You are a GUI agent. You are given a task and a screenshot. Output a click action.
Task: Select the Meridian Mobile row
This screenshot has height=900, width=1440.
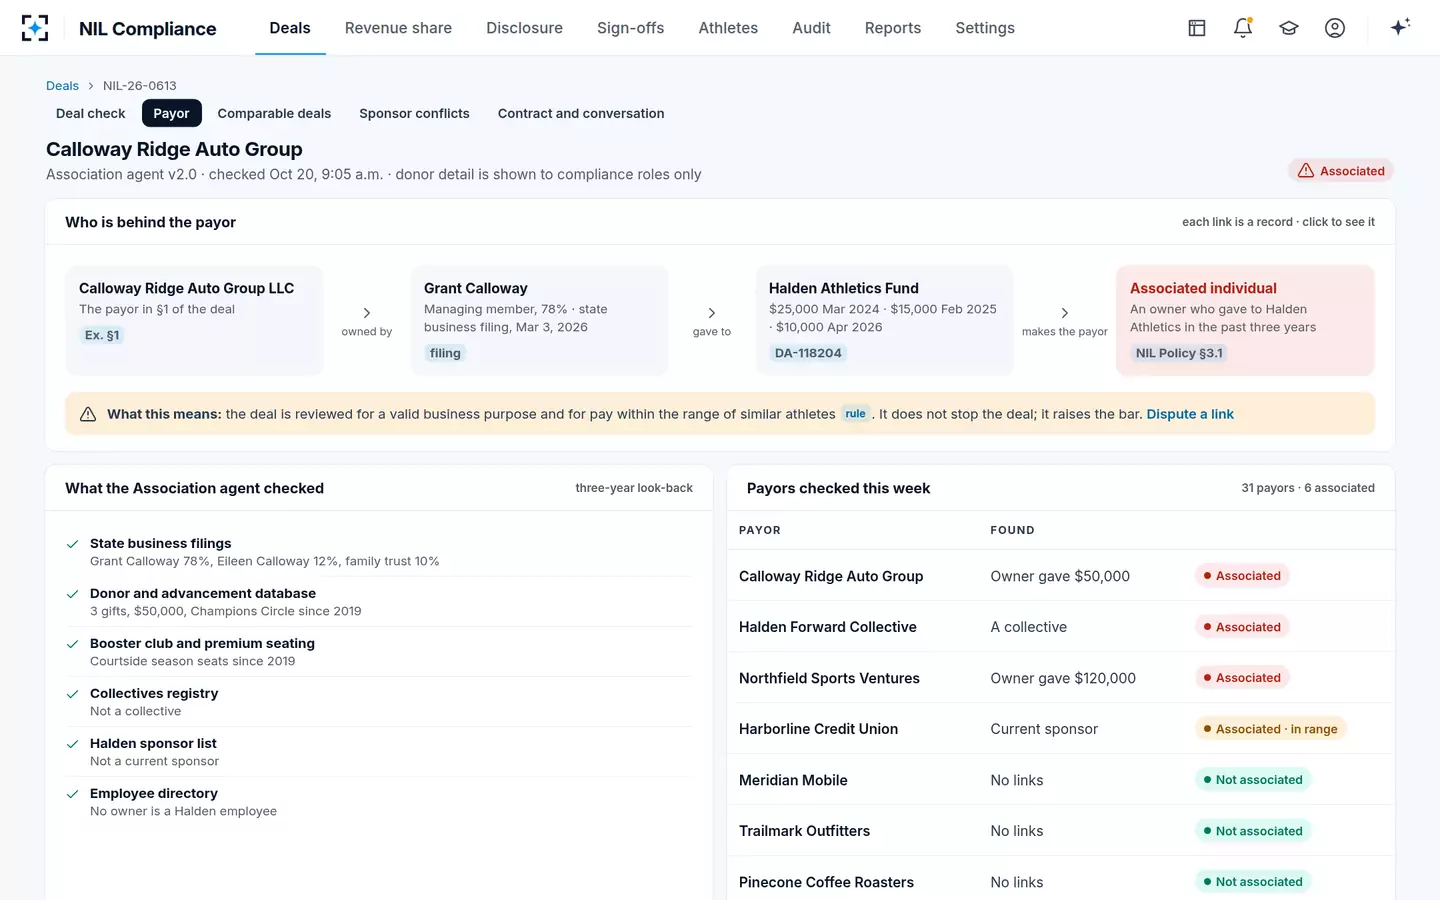1061,780
